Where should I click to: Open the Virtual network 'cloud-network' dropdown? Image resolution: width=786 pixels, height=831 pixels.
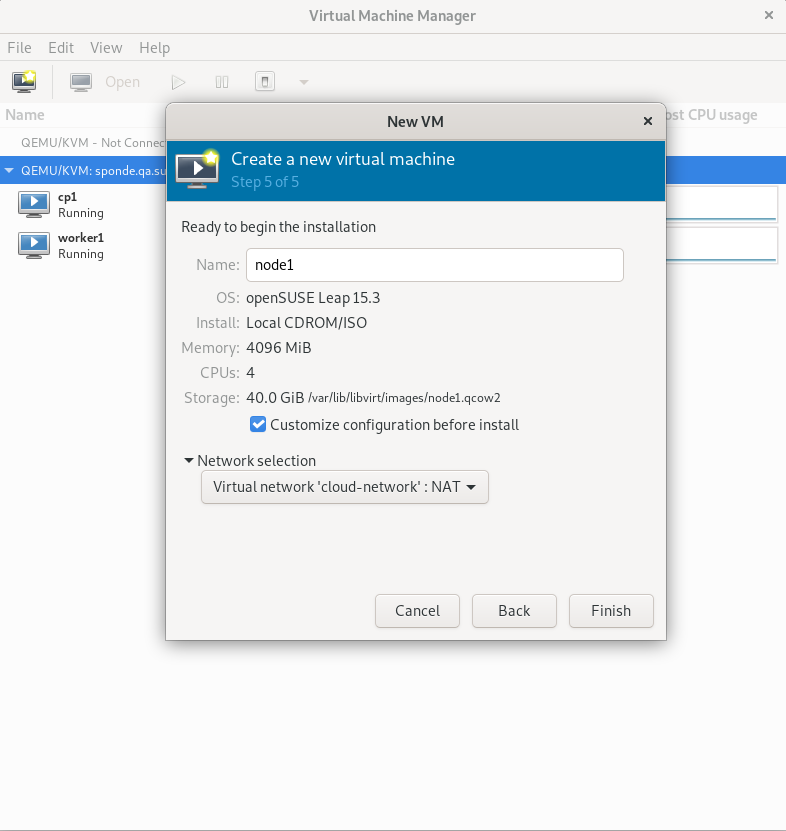[x=344, y=487]
